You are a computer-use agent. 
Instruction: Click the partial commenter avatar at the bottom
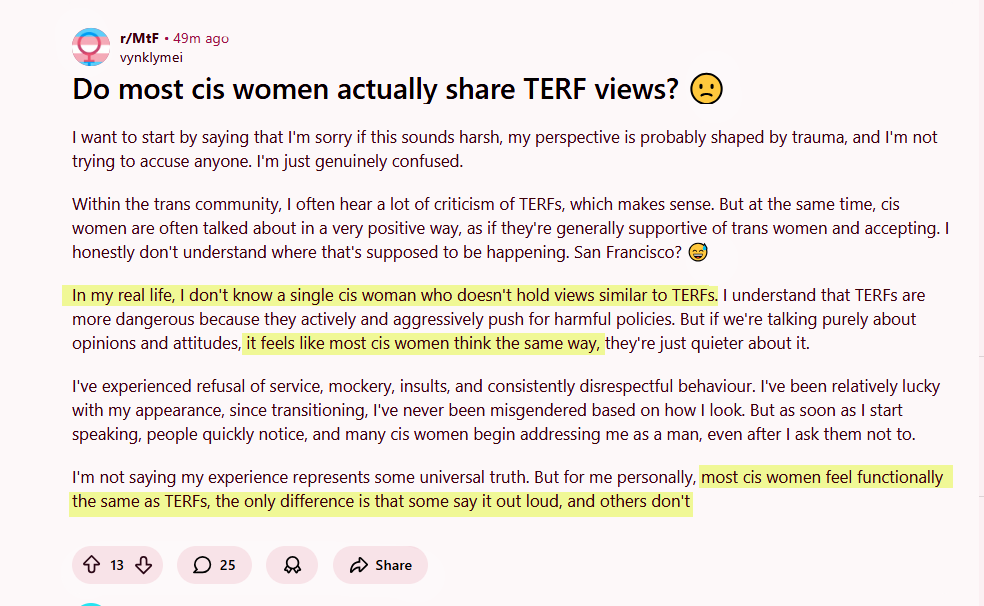[x=91, y=602]
